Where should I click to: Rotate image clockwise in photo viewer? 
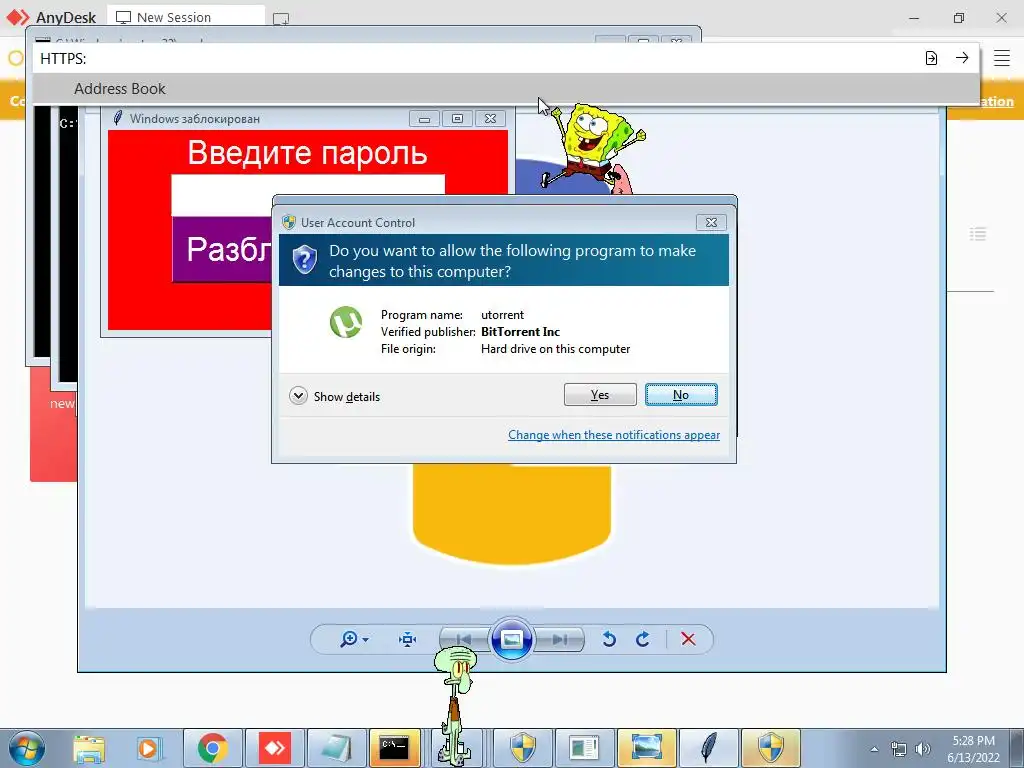pos(643,639)
